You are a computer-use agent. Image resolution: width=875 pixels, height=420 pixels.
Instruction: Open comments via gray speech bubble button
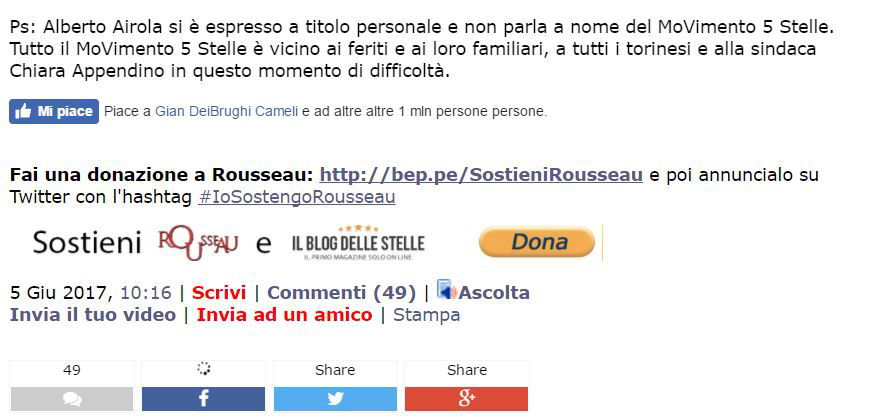(71, 399)
